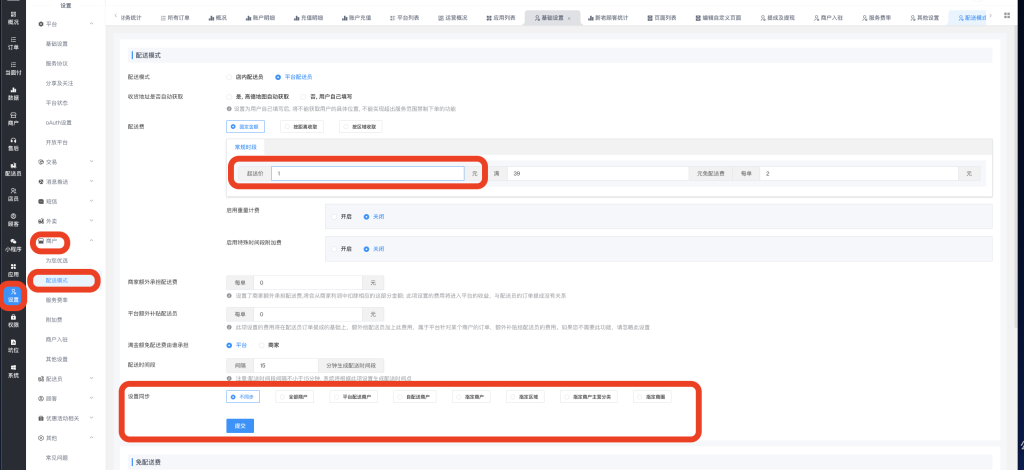Click the 起送价 input field

[366, 173]
